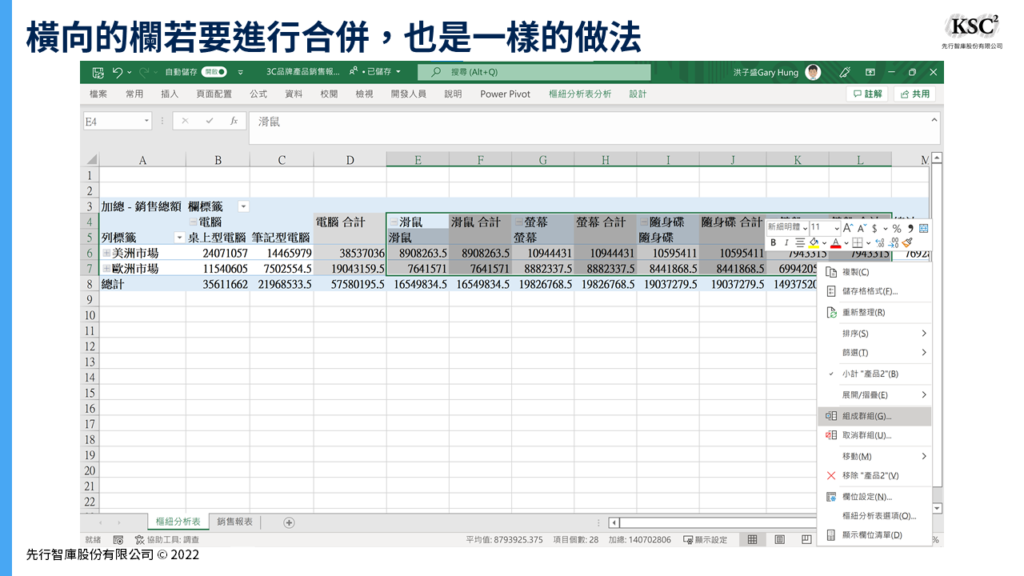
Task: Open the 篩選(T) submenu
Action: 874,353
